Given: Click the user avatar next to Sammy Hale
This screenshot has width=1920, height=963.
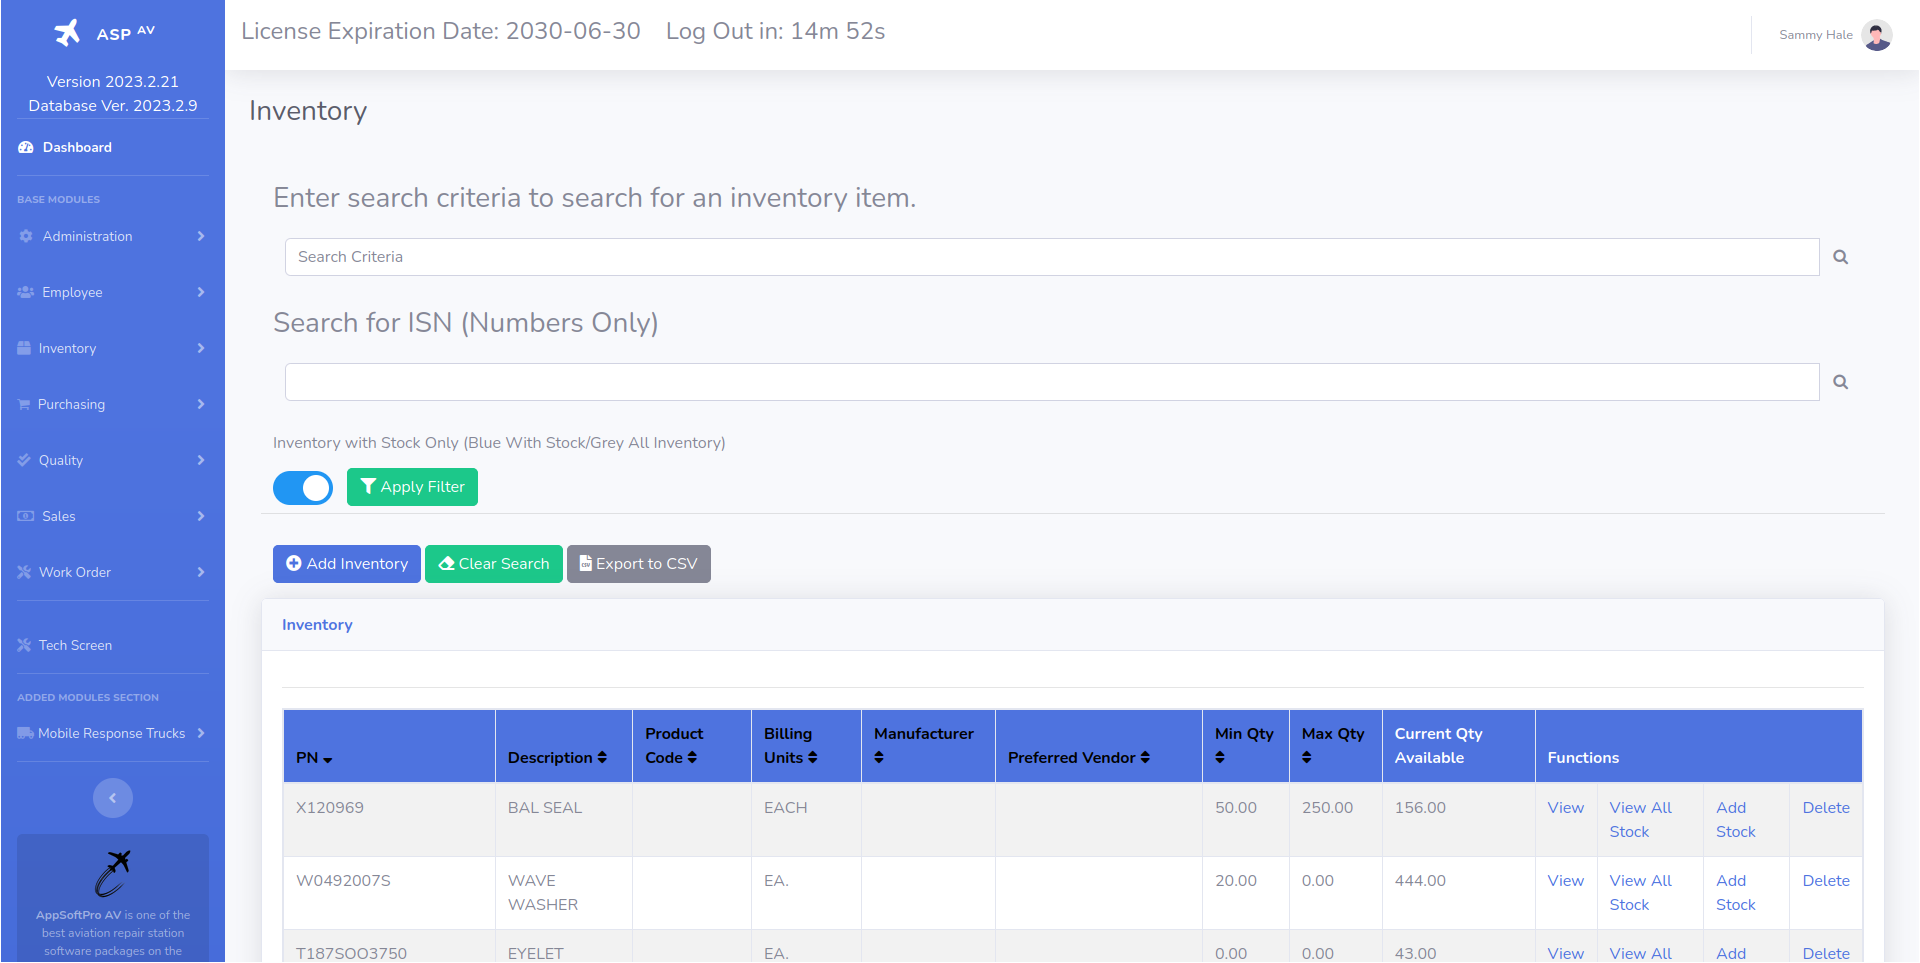Looking at the screenshot, I should tap(1877, 35).
